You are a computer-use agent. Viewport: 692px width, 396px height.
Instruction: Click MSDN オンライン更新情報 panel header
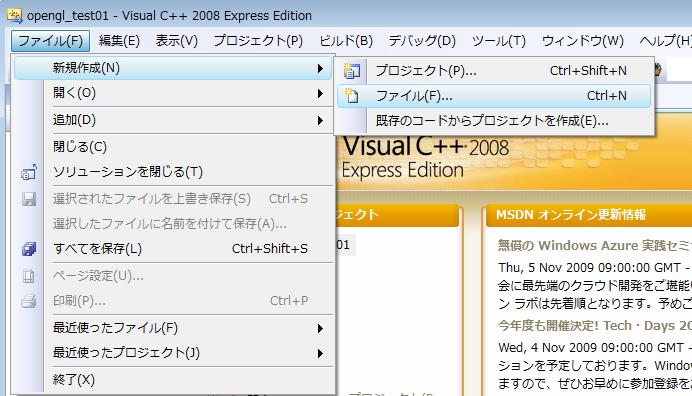(x=589, y=215)
